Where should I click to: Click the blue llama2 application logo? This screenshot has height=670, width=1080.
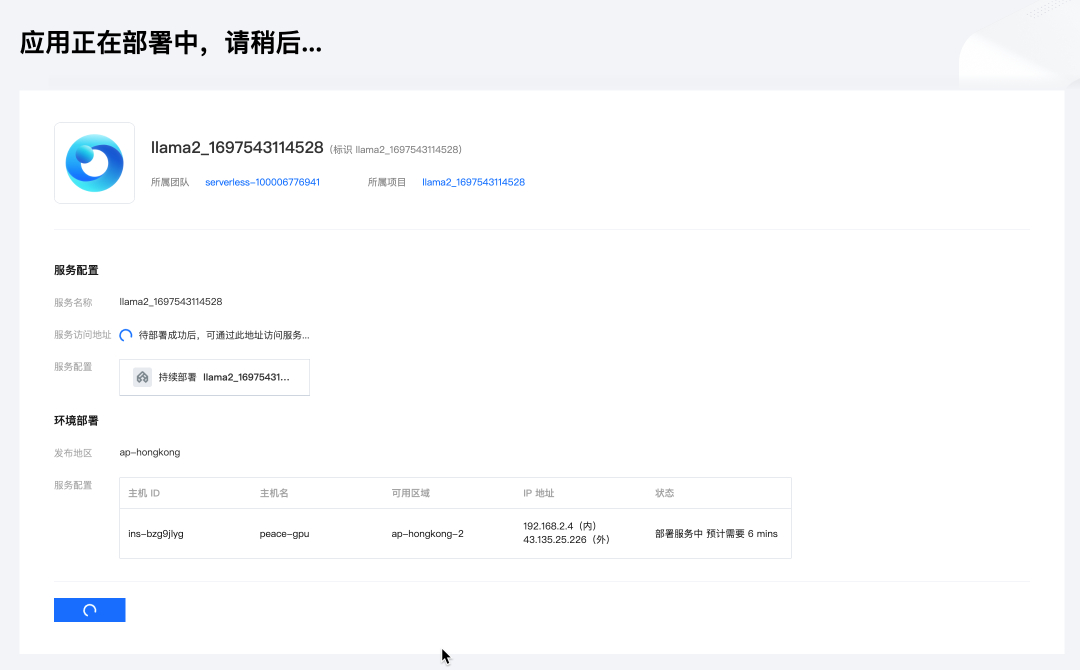tap(94, 163)
